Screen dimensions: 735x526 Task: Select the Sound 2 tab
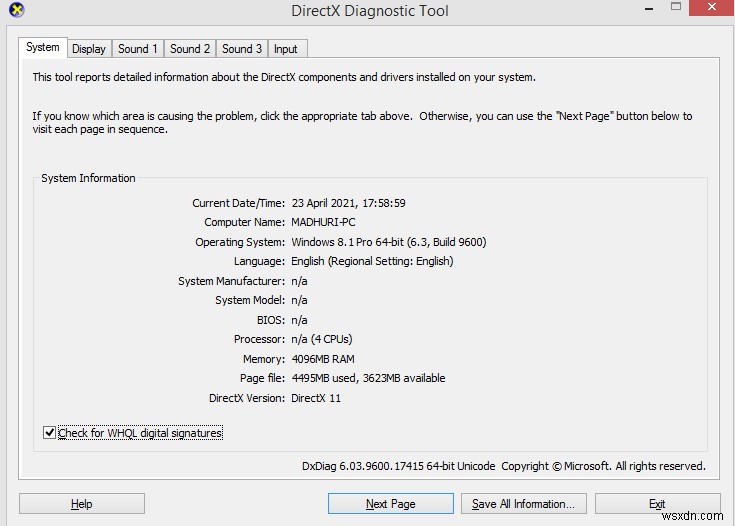click(x=190, y=49)
